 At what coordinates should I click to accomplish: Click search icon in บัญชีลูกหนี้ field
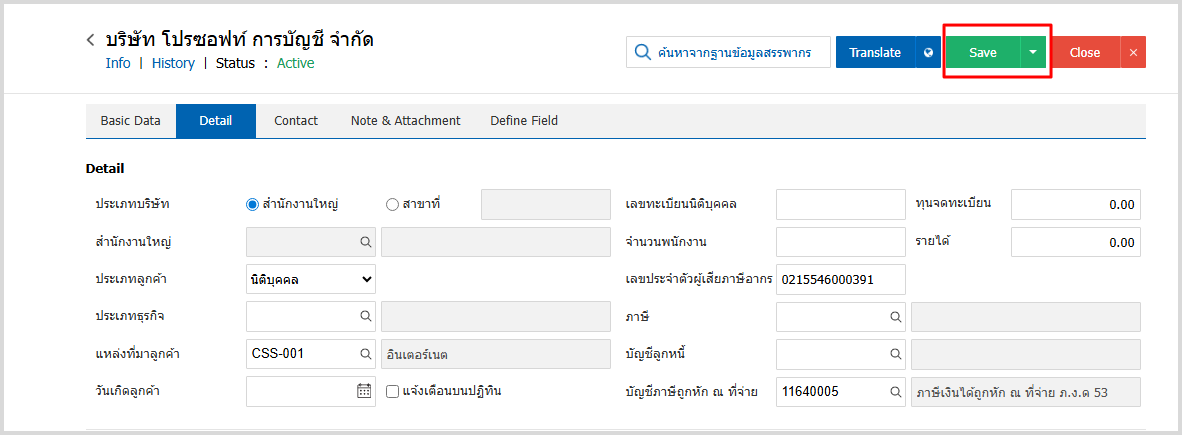pos(896,354)
